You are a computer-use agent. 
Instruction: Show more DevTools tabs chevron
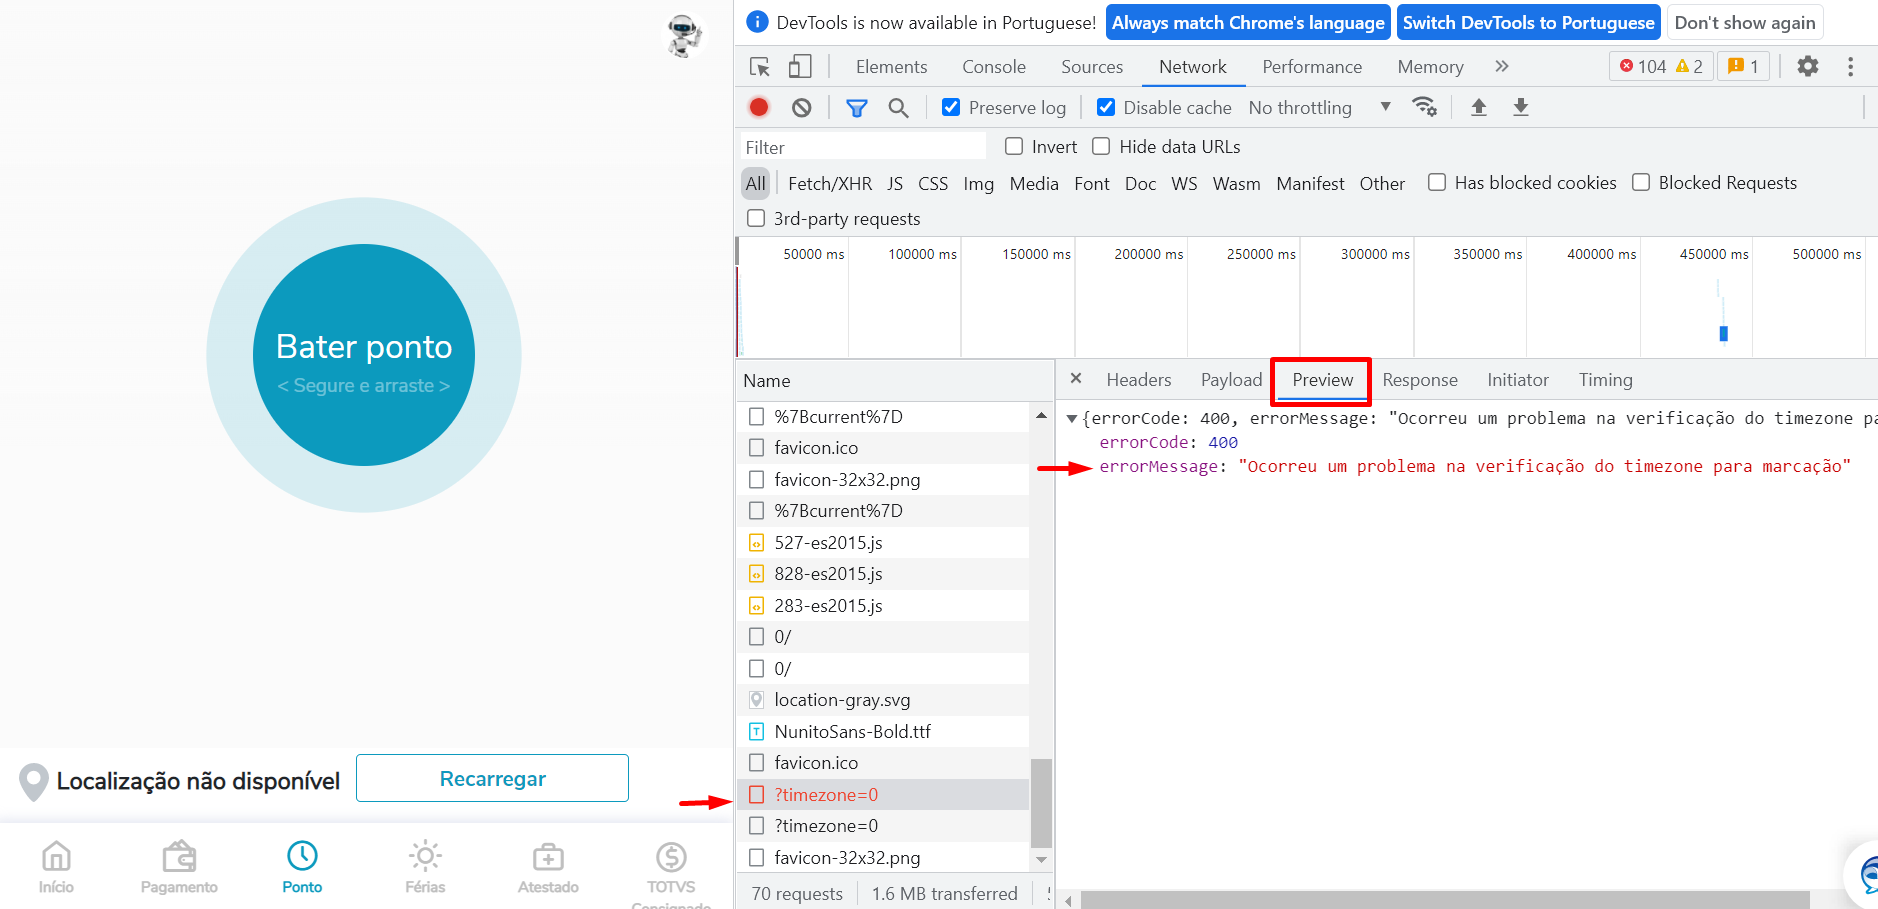click(1501, 66)
